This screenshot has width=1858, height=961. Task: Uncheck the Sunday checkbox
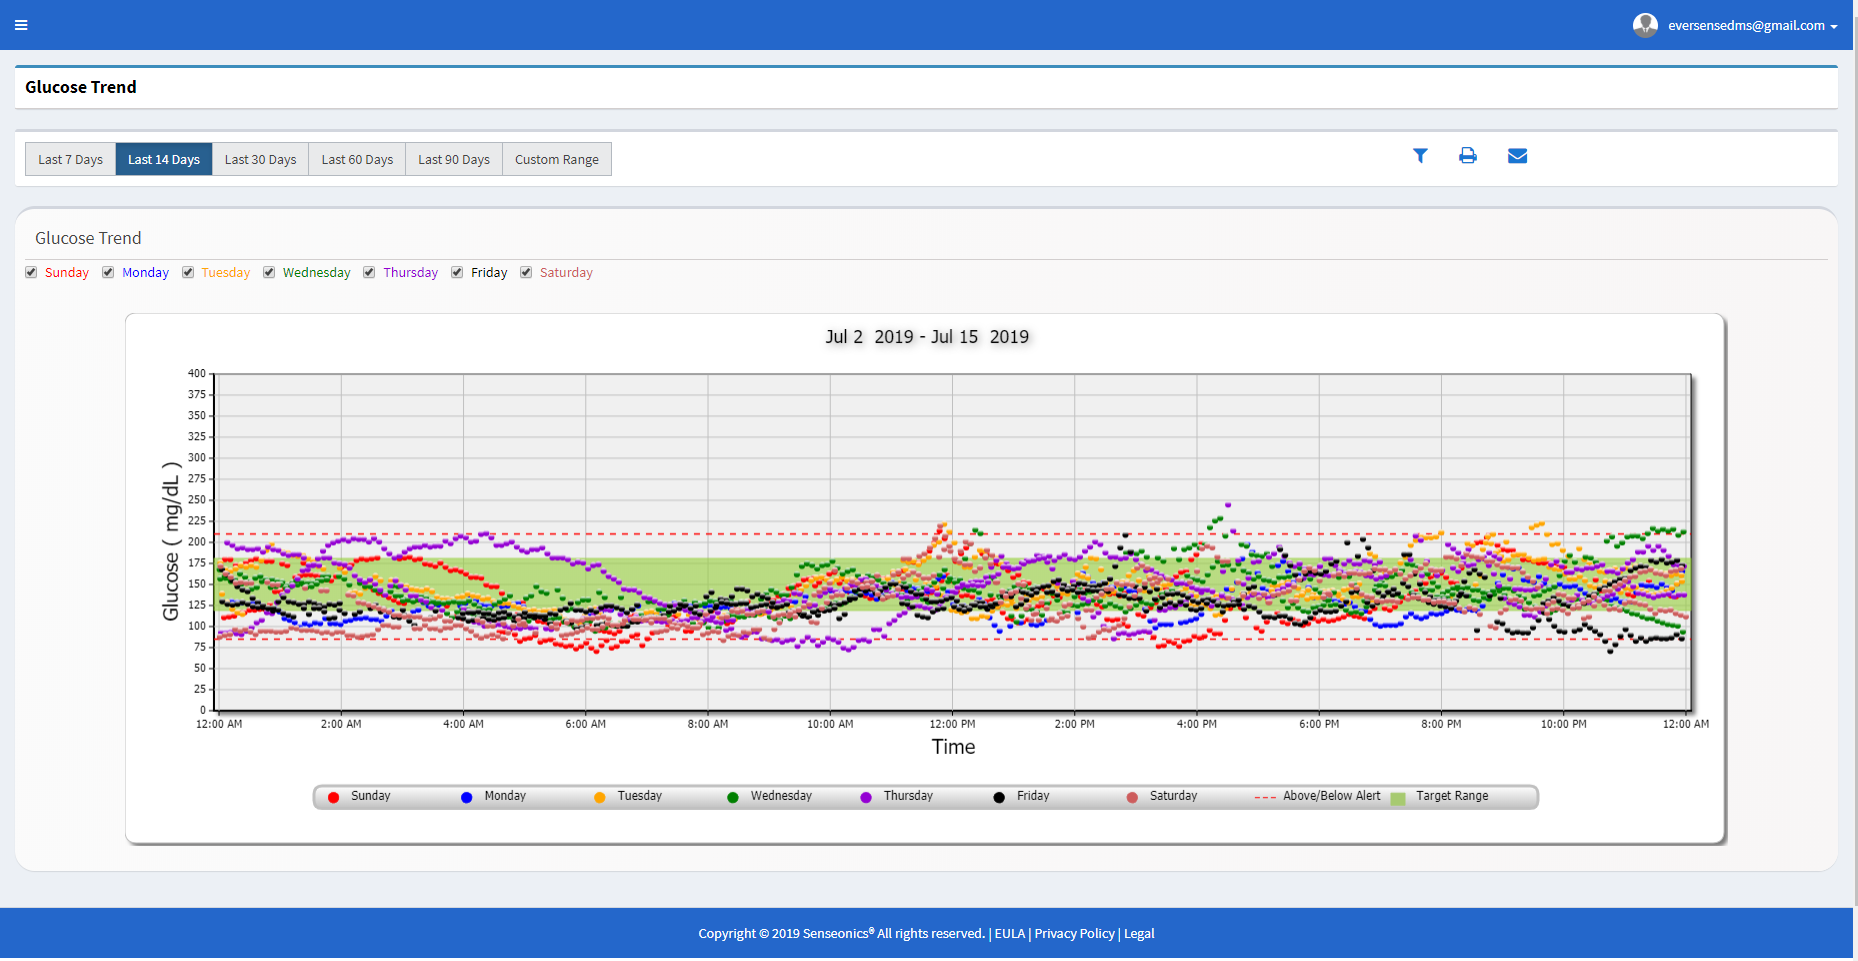31,273
